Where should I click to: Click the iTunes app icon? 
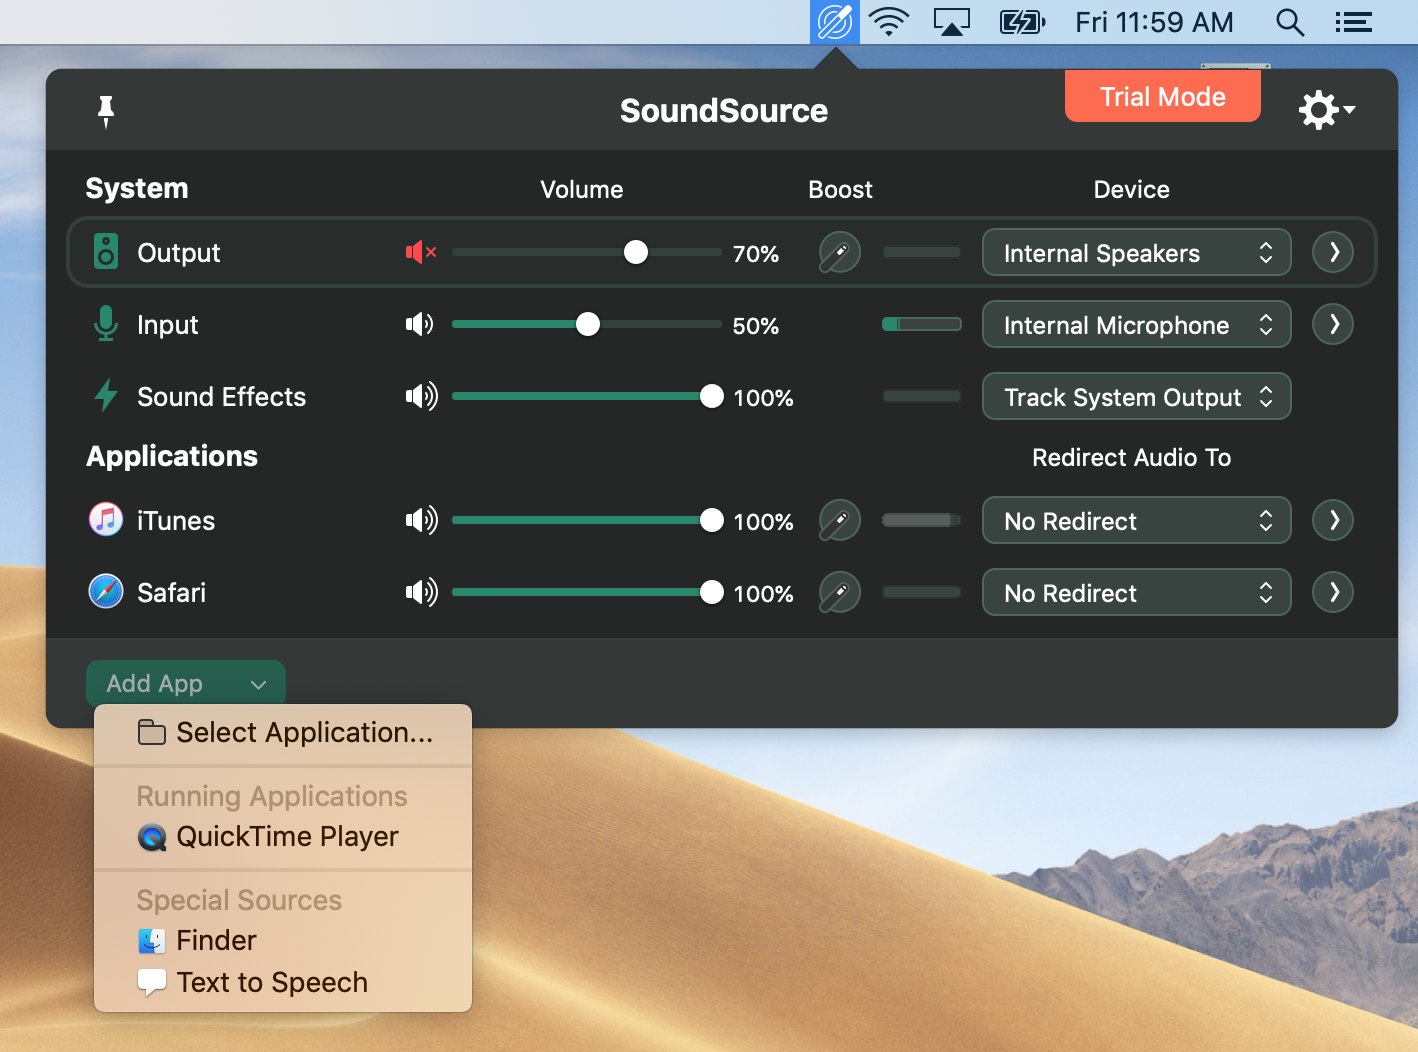(x=106, y=520)
